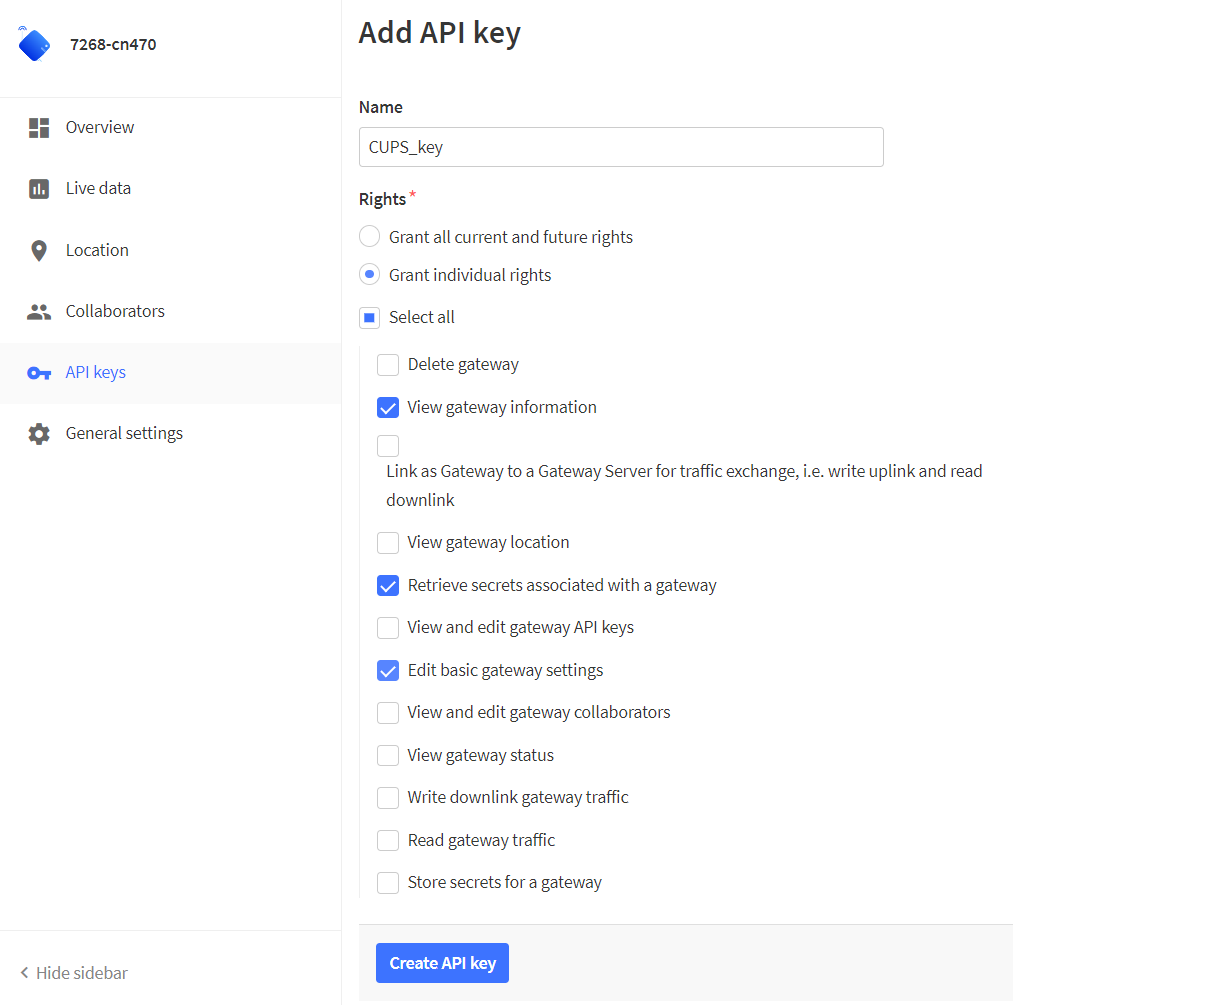This screenshot has height=1005, width=1220.
Task: Disable Retrieve secrets associated with a gateway
Action: tap(388, 586)
